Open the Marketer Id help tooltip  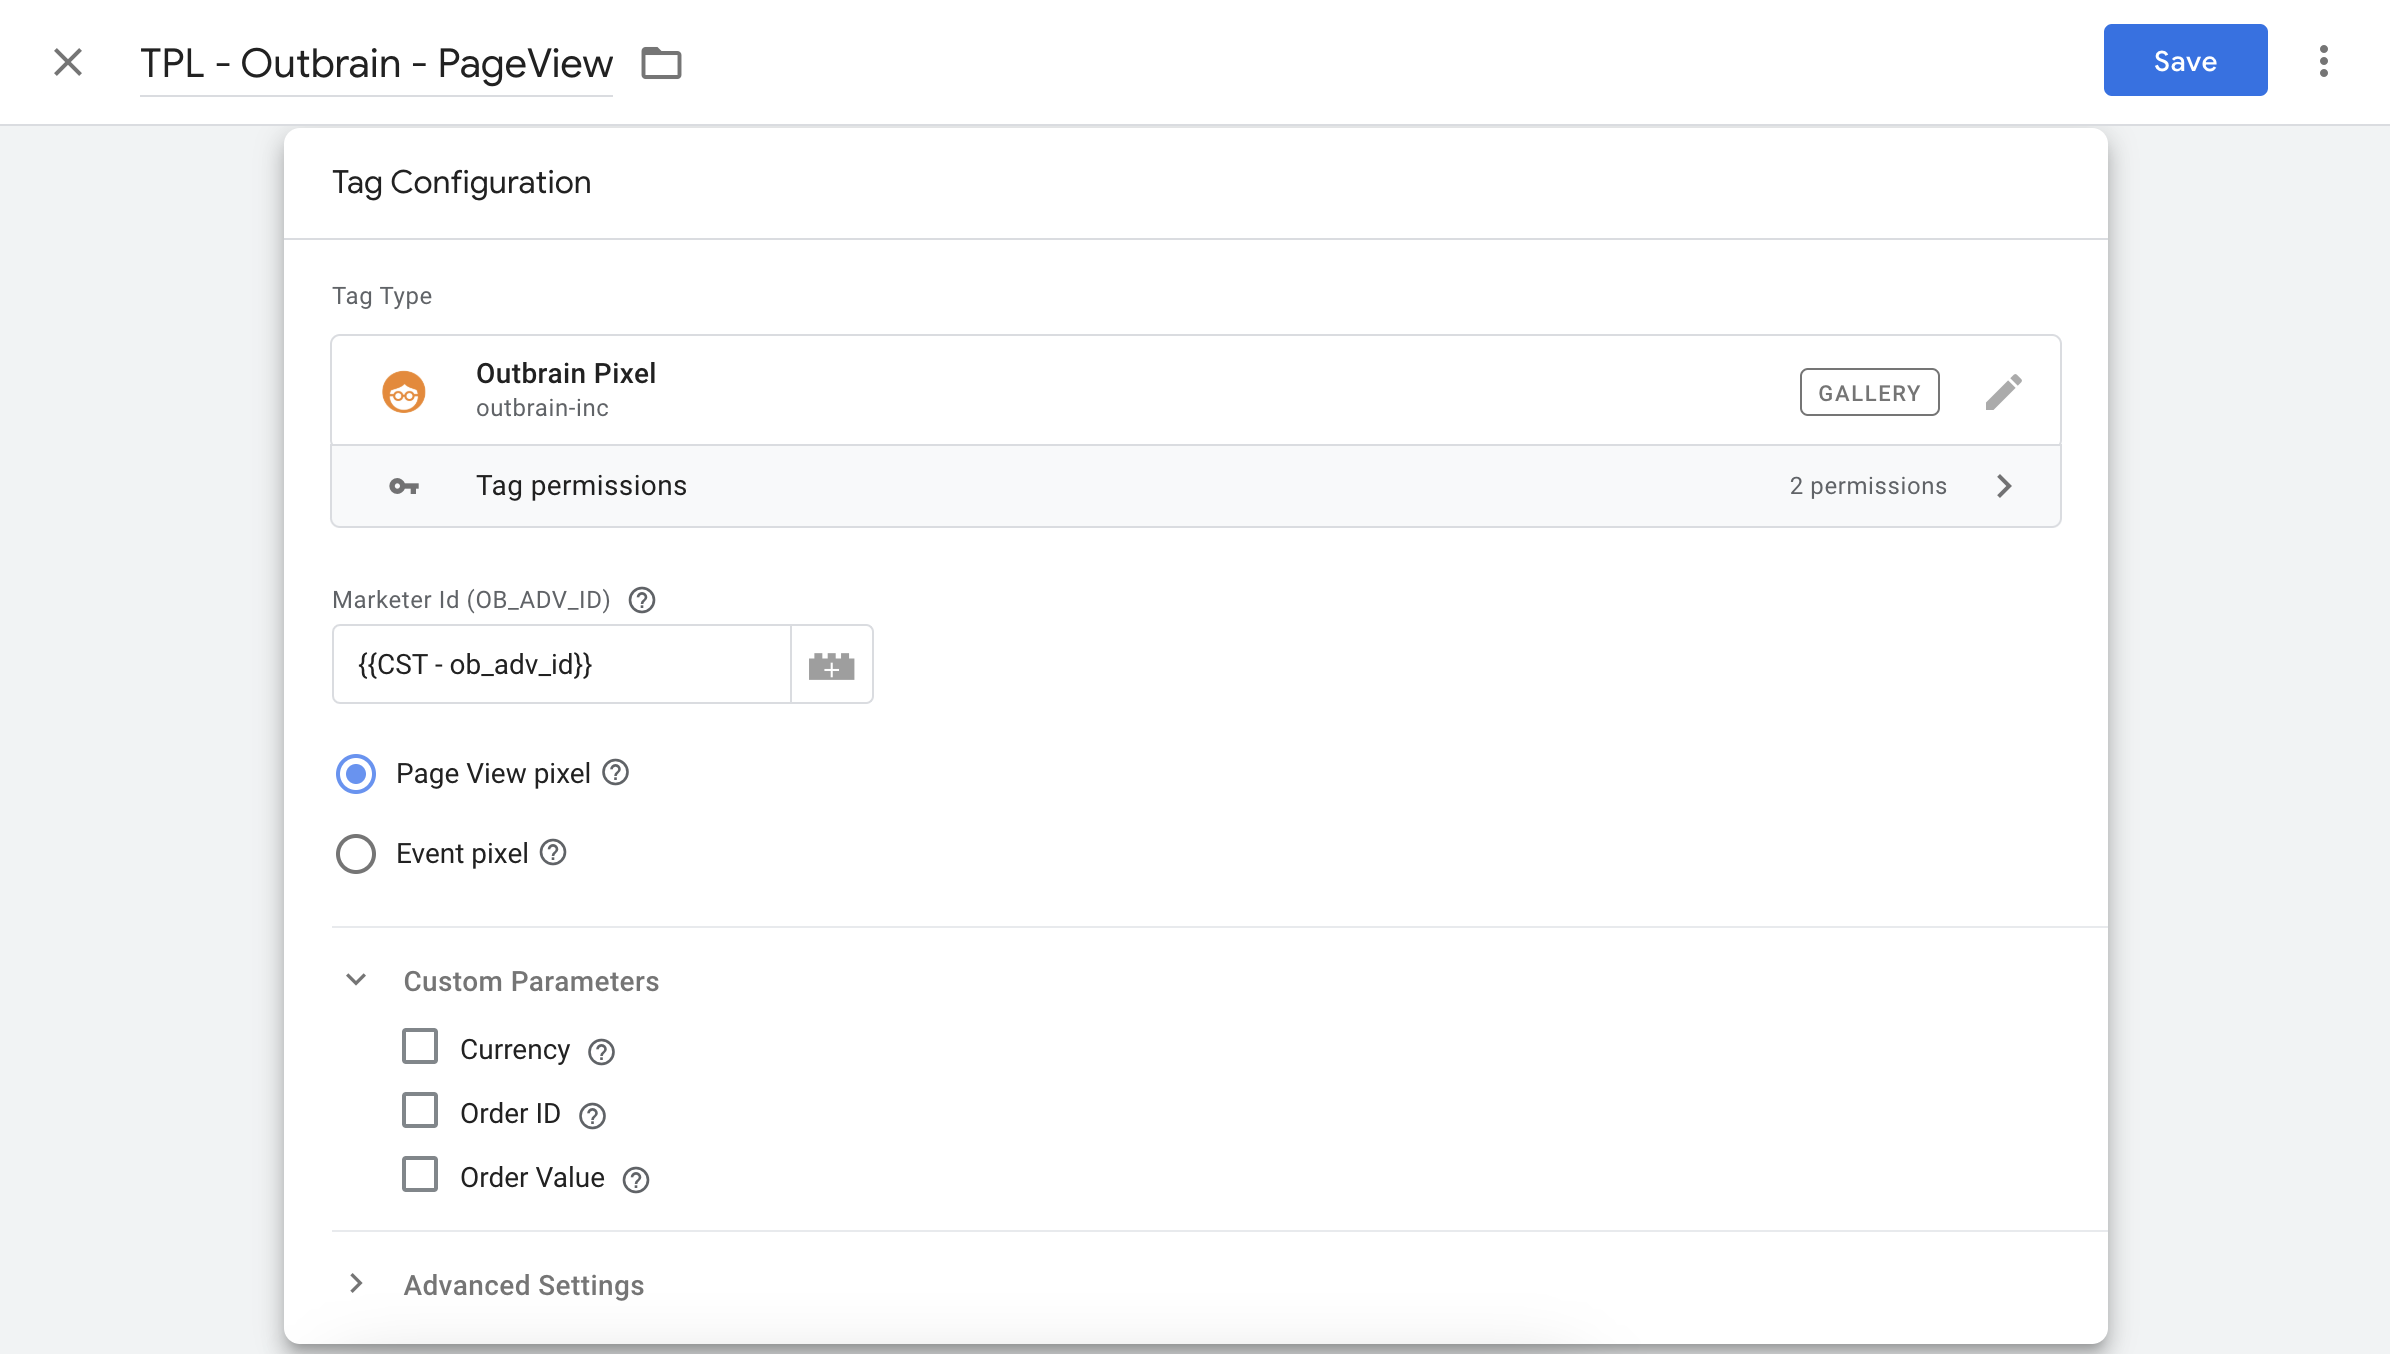click(x=641, y=600)
